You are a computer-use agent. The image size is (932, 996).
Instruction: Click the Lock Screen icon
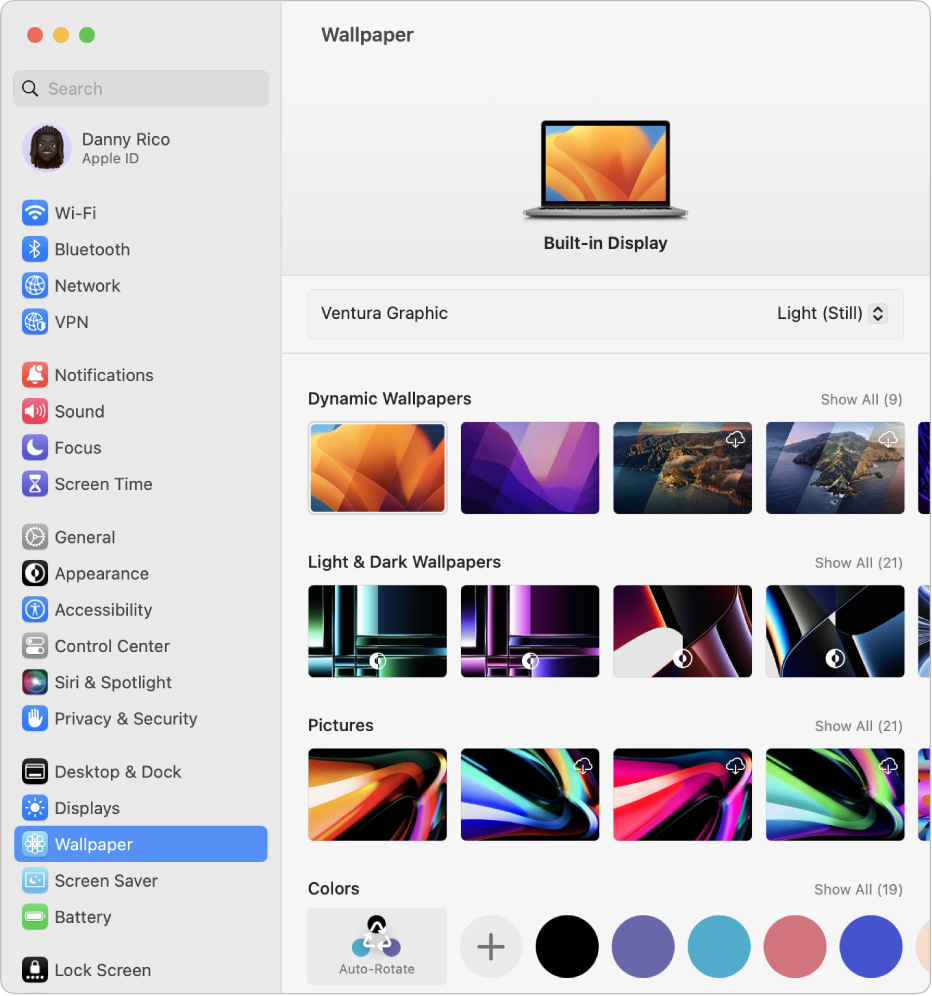pos(34,970)
